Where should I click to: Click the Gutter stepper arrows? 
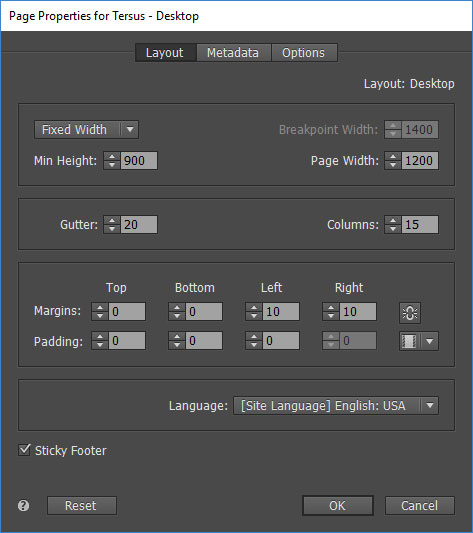[112, 225]
